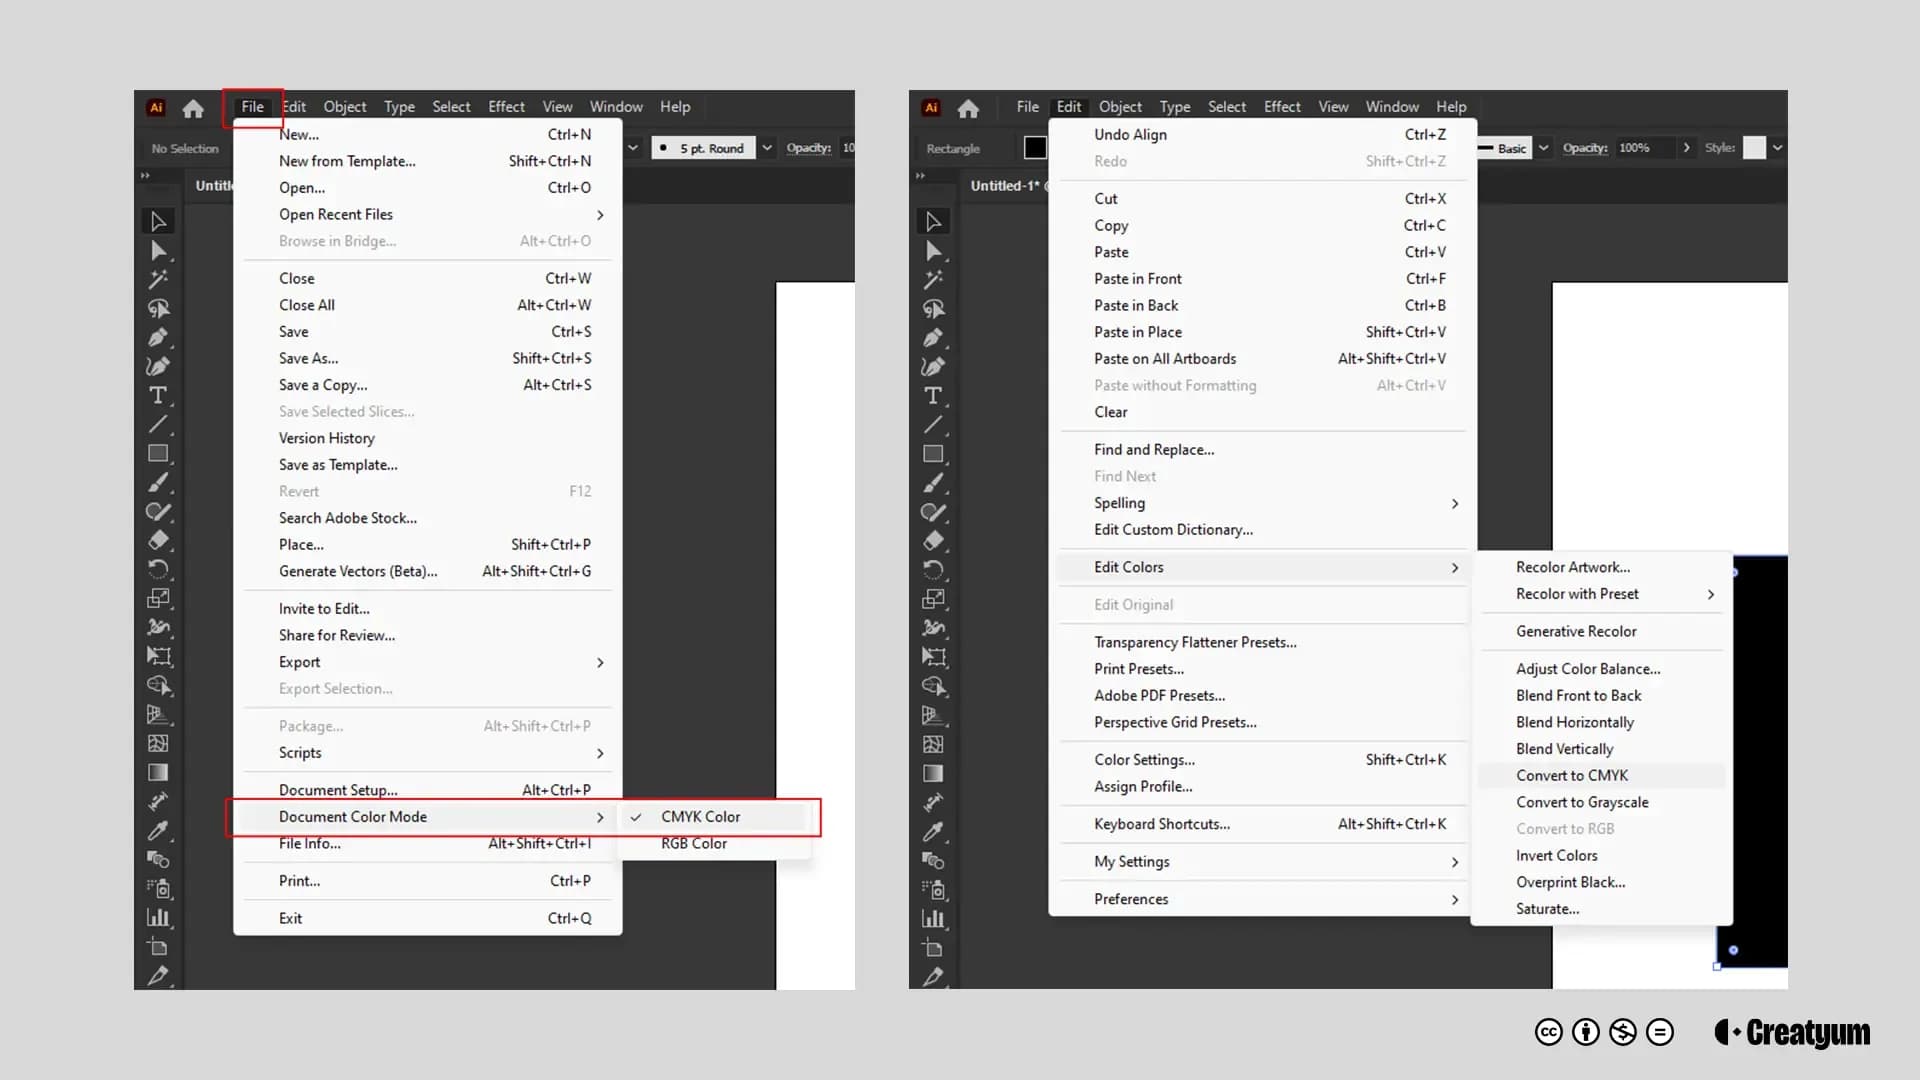This screenshot has height=1080, width=1920.
Task: Toggle CMYK Color document mode
Action: pos(700,815)
